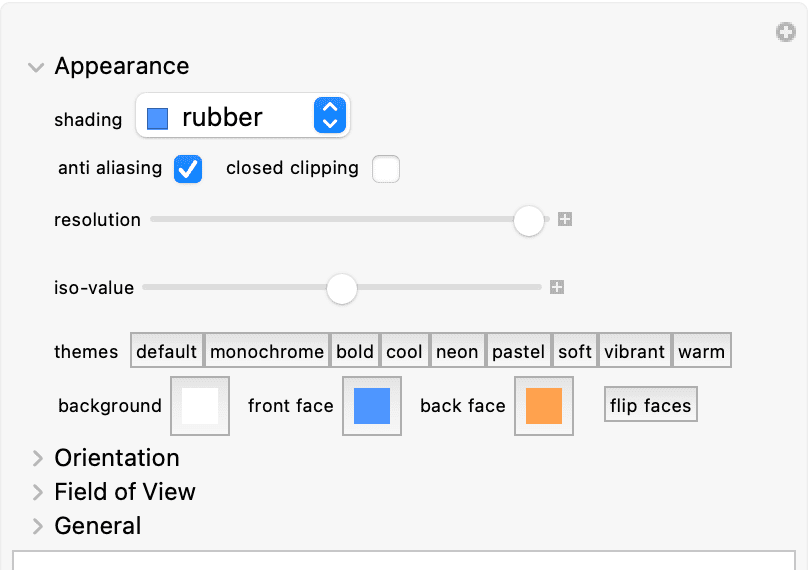Open the back face orange color swatch
Image resolution: width=808 pixels, height=570 pixels.
tap(544, 406)
